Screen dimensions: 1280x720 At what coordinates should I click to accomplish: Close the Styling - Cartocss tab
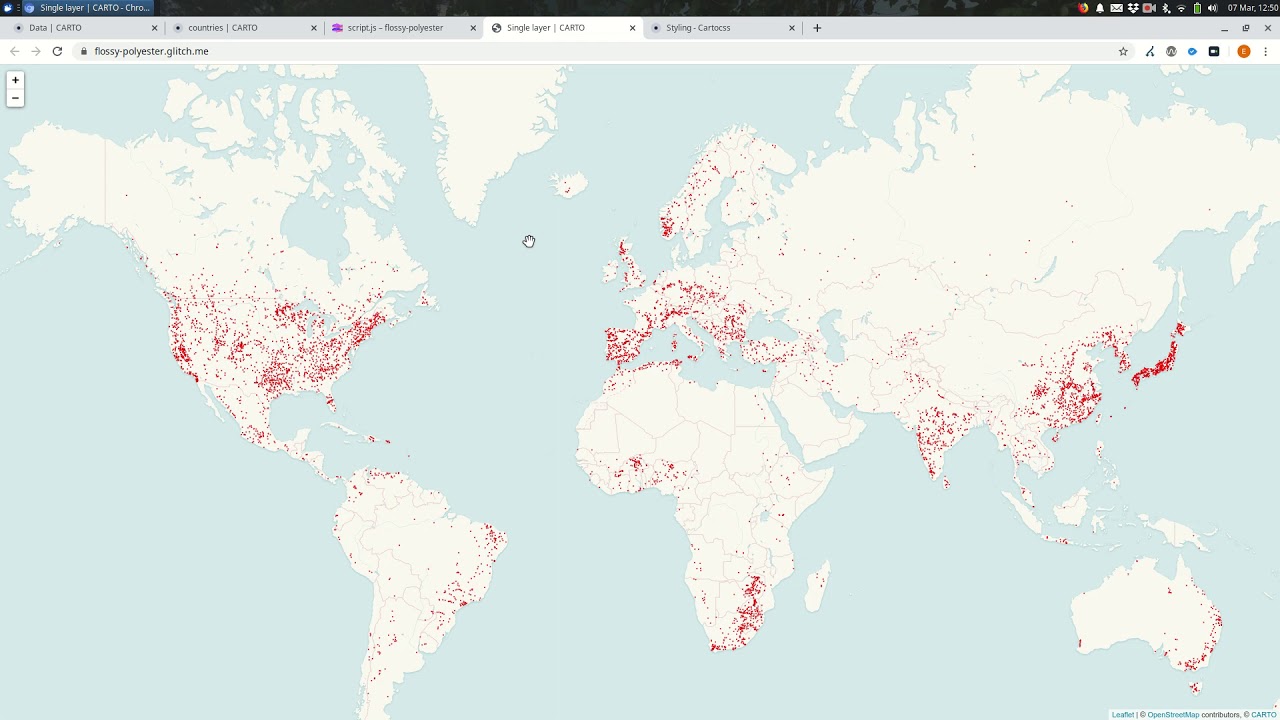tap(792, 28)
